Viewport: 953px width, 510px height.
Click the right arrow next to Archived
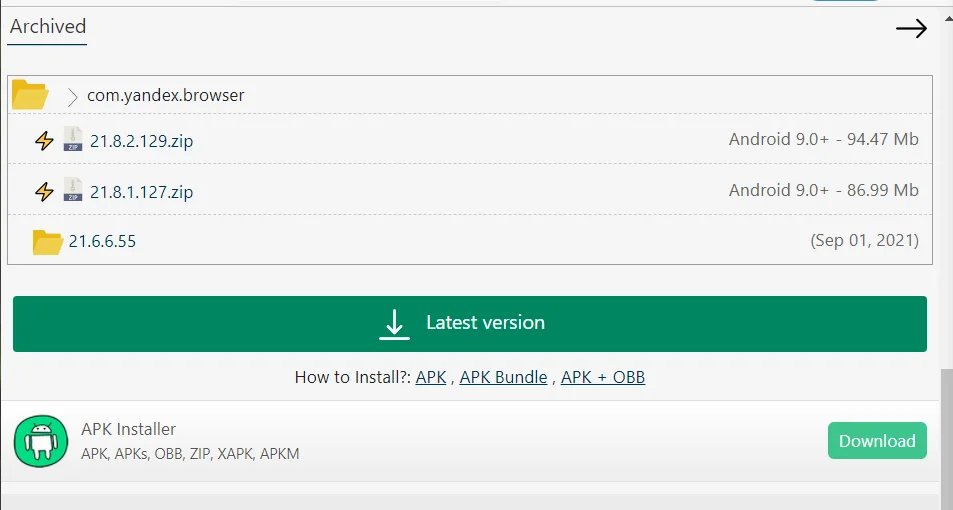pos(911,28)
